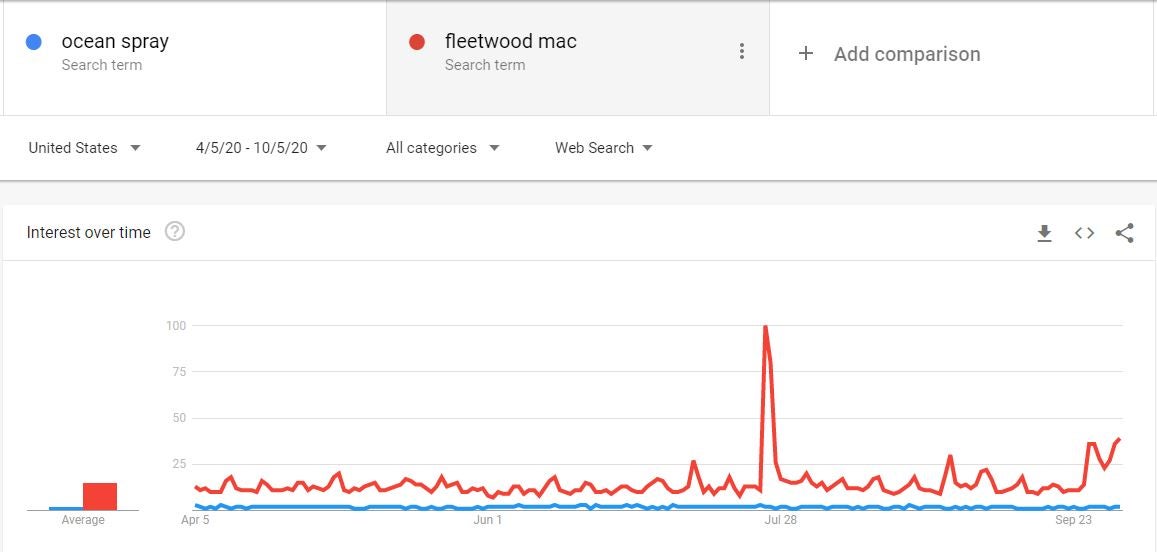Open the Web Search type dropdown
1157x552 pixels.
coord(604,148)
